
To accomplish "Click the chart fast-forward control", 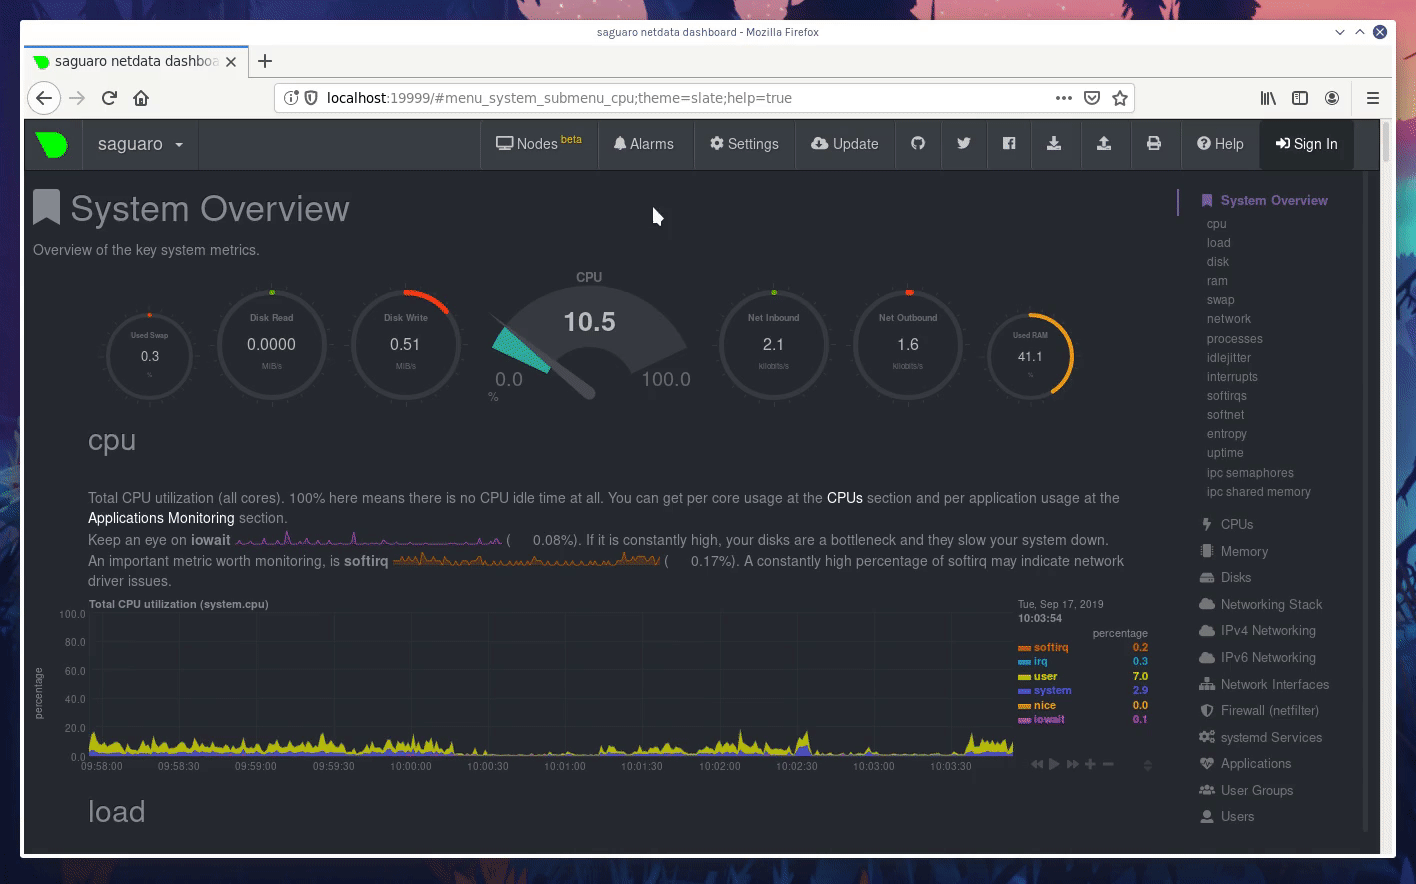I will pos(1072,764).
